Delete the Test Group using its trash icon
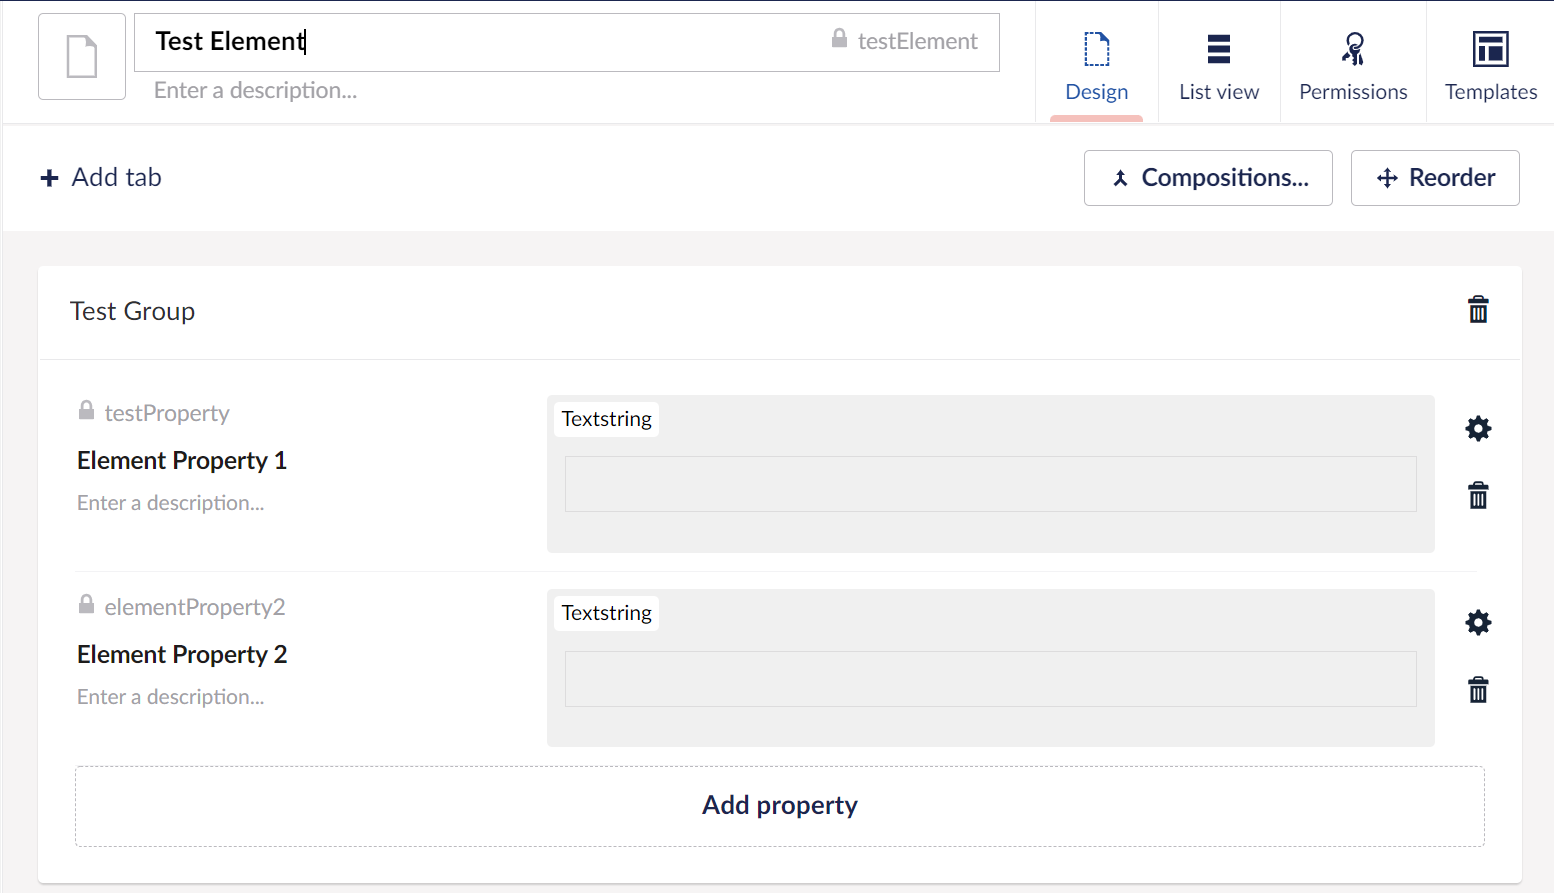The width and height of the screenshot is (1554, 893). coord(1478,310)
